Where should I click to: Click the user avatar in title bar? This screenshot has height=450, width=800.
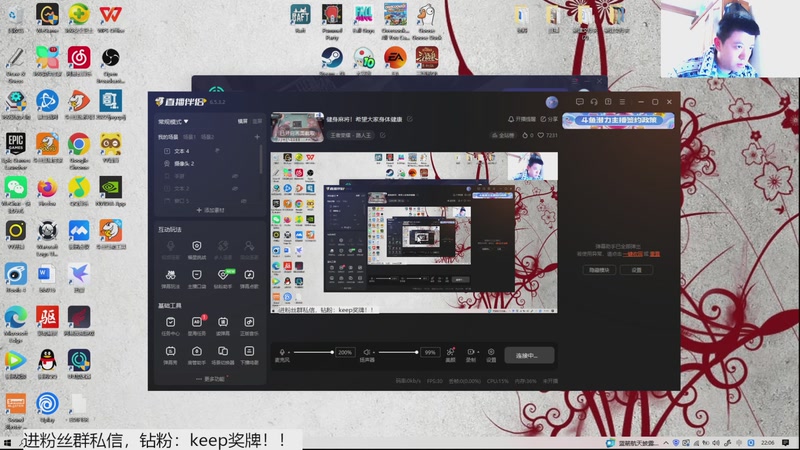click(x=552, y=103)
